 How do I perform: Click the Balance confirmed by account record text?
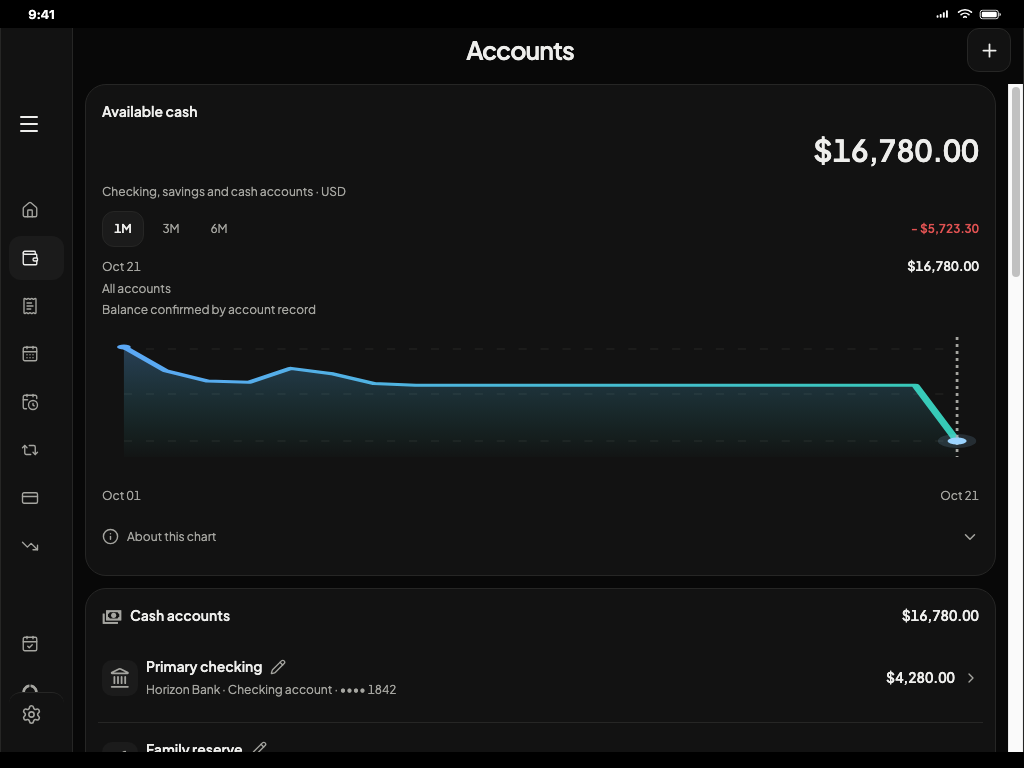209,310
